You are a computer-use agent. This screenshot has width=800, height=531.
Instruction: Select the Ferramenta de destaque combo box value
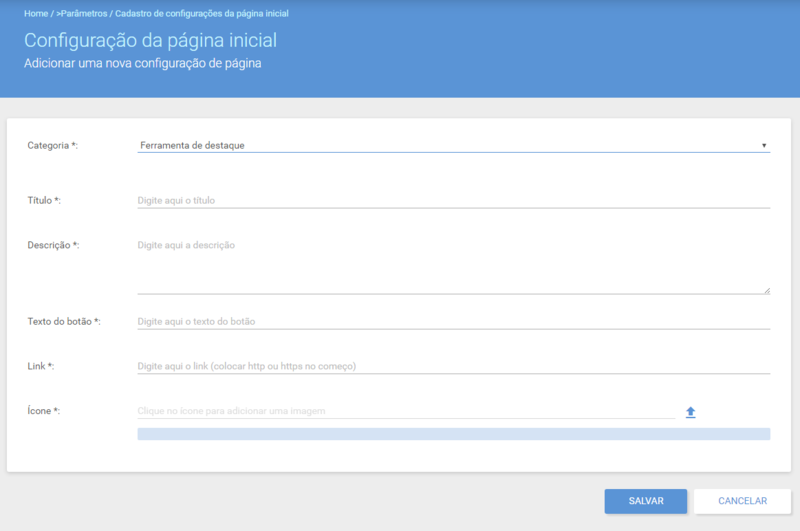(x=454, y=145)
